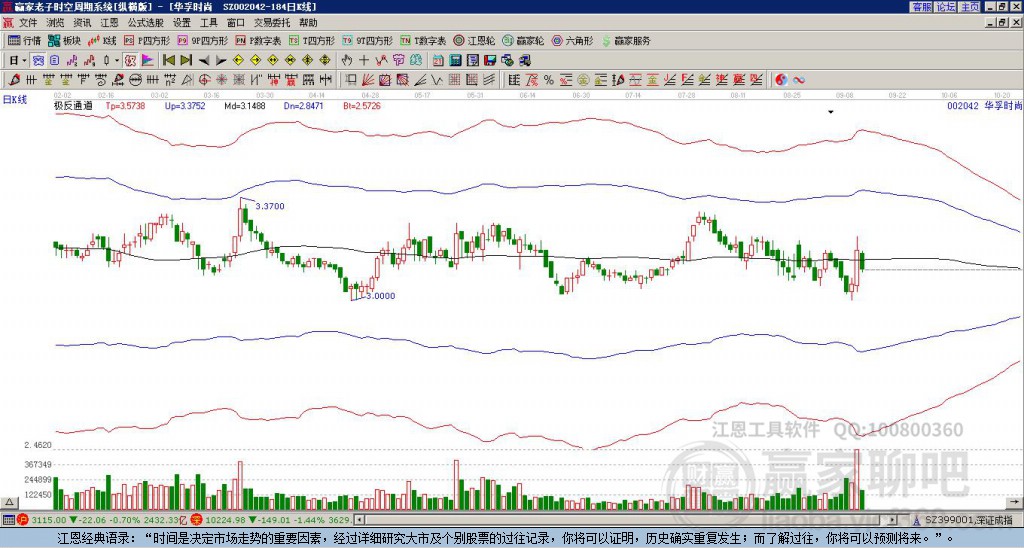
Task: Open the 江恩轮 Gann wheel
Action: click(474, 40)
